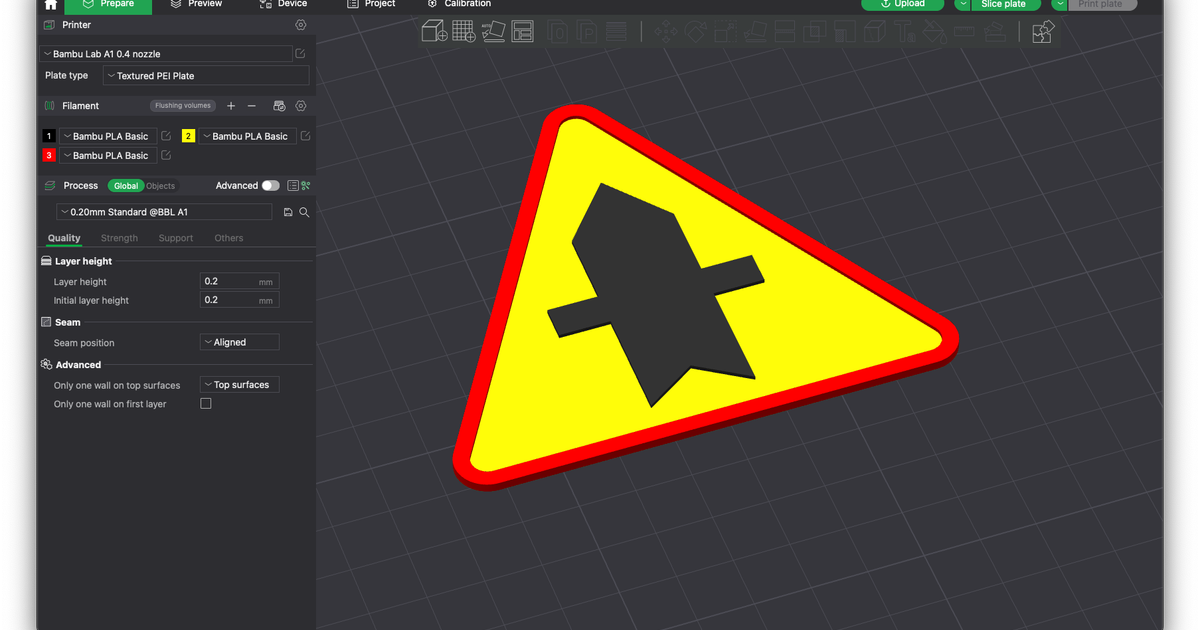Toggle the Advanced process settings switch
The image size is (1200, 630).
tap(270, 185)
